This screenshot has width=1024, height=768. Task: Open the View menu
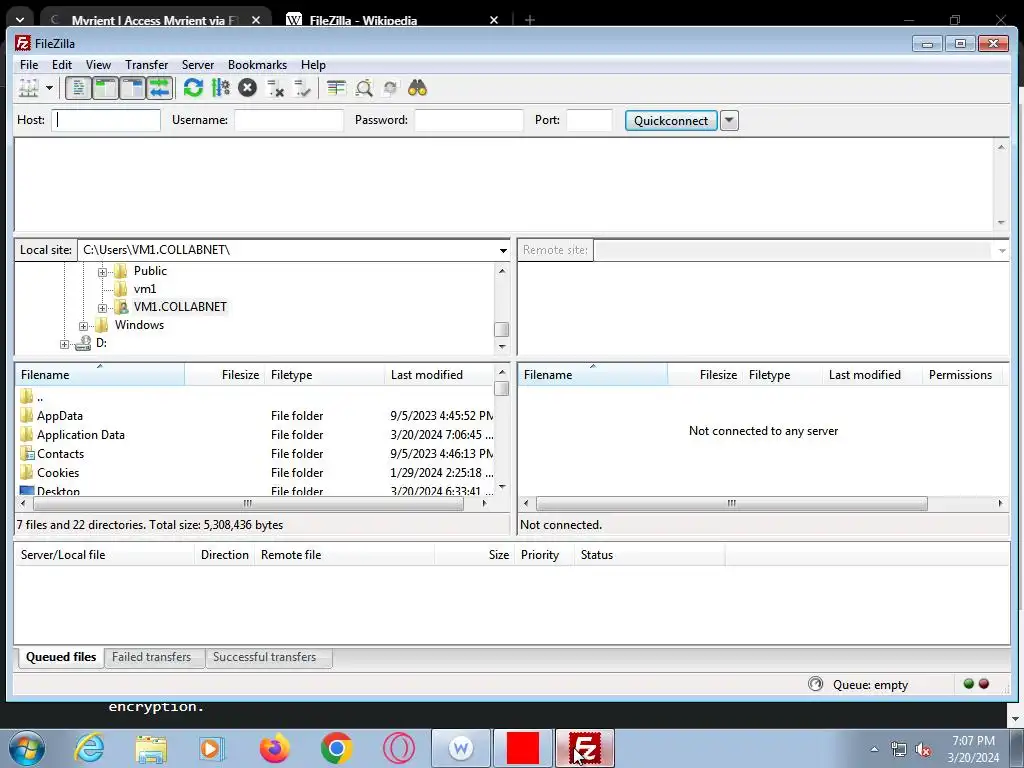(98, 65)
